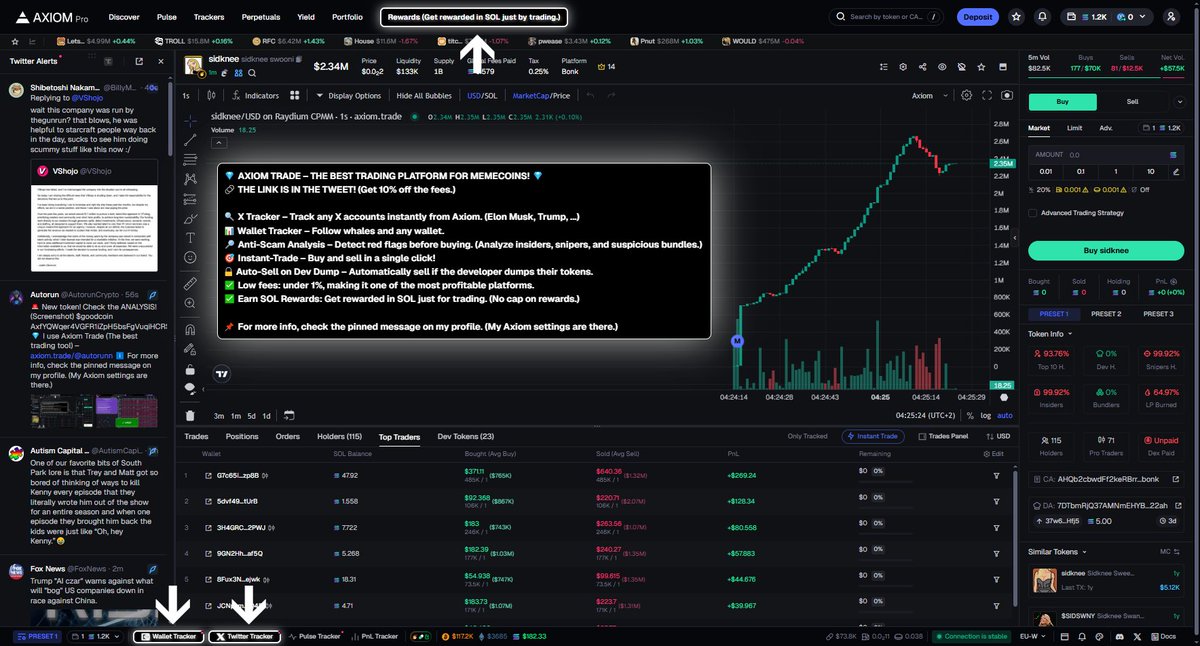Enter chart fullscreen mode

pyautogui.click(x=987, y=96)
